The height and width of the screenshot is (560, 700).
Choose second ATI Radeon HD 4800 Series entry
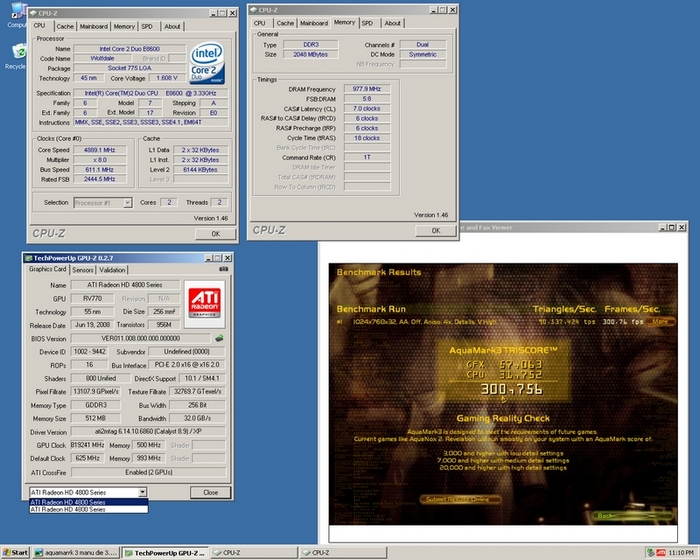tap(88, 509)
